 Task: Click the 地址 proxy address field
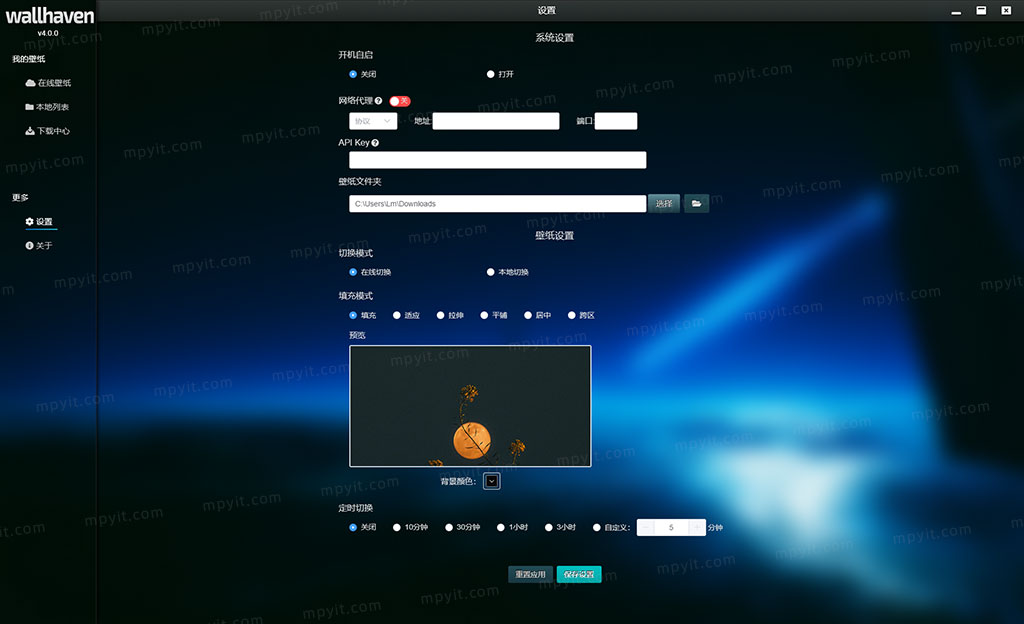(x=496, y=121)
